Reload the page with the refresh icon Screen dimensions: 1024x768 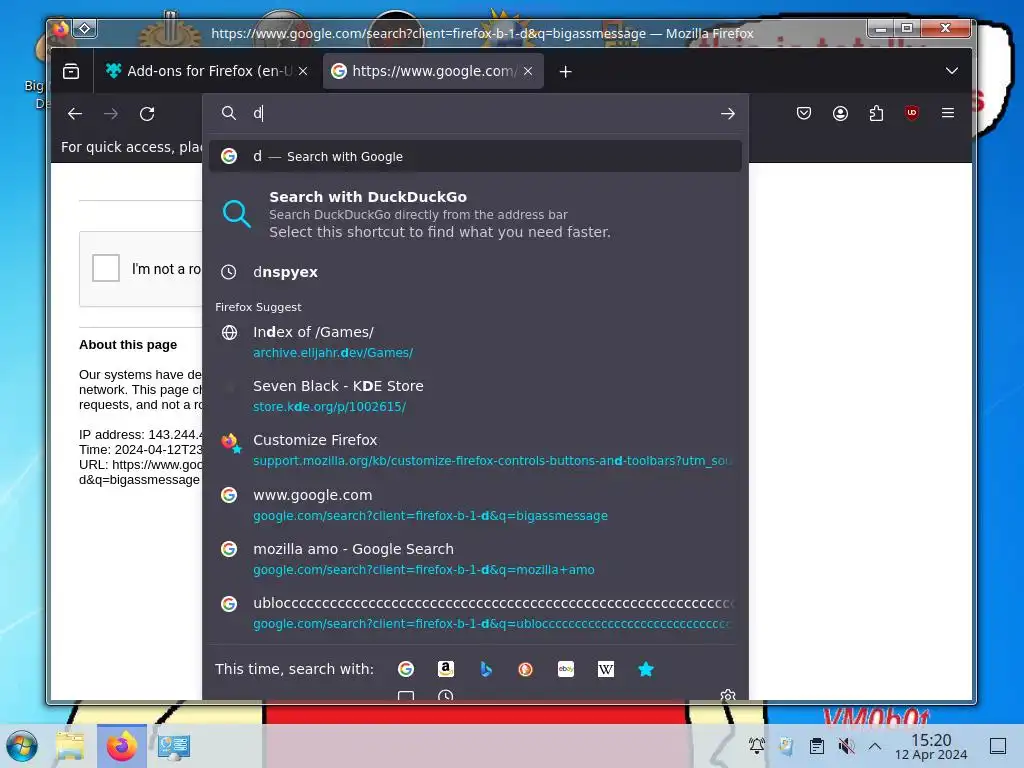pos(147,114)
